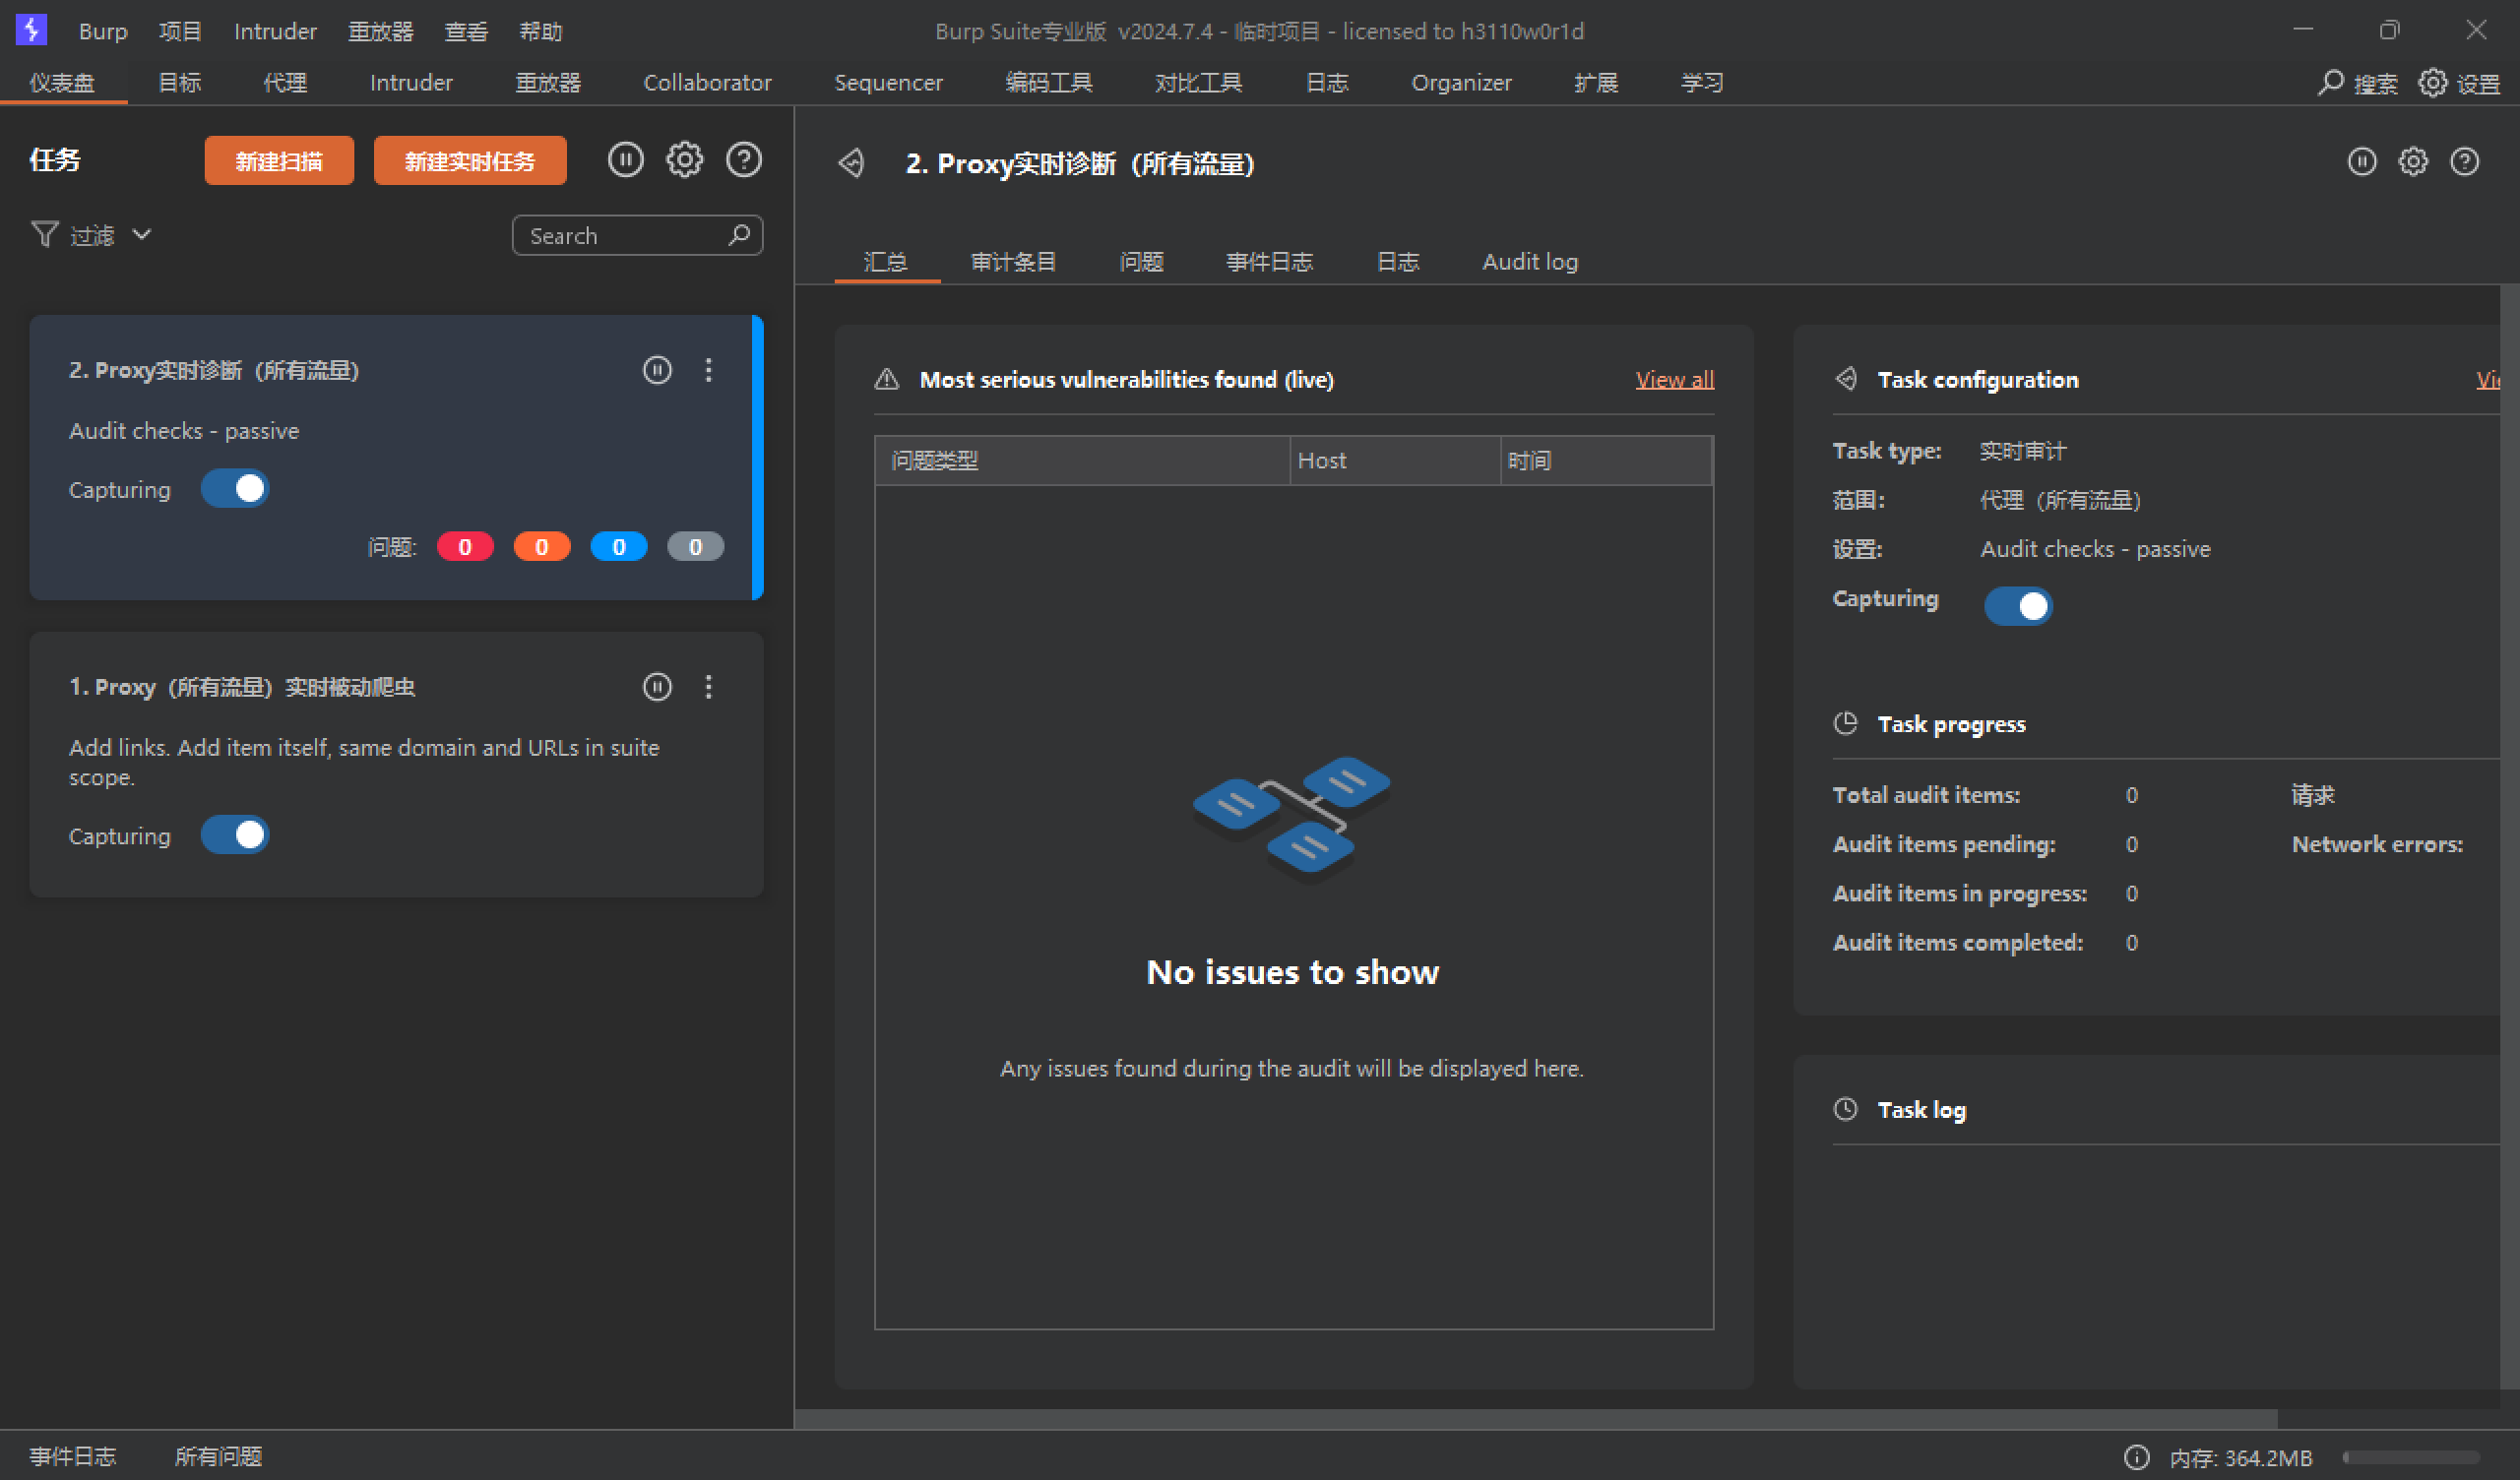Click the pause icon on task 1
This screenshot has width=2520, height=1480.
pos(658,685)
